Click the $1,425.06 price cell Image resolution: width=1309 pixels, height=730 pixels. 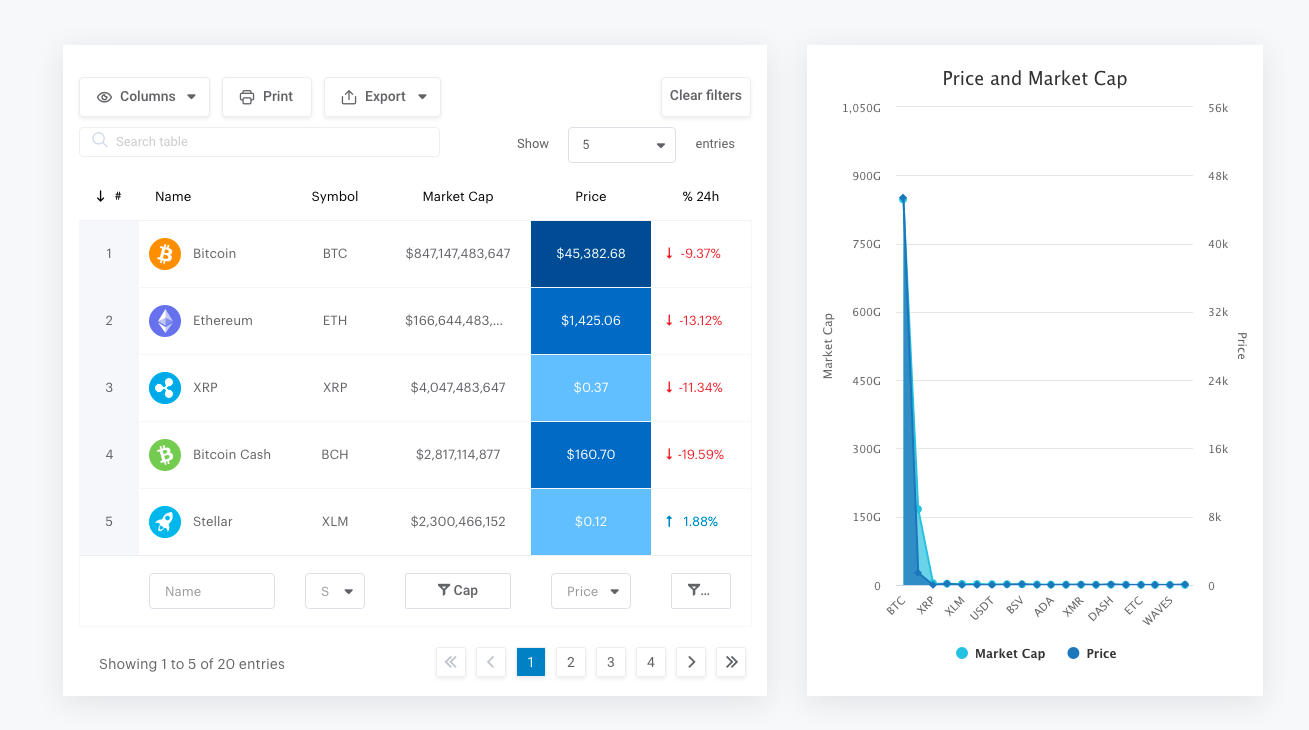591,321
